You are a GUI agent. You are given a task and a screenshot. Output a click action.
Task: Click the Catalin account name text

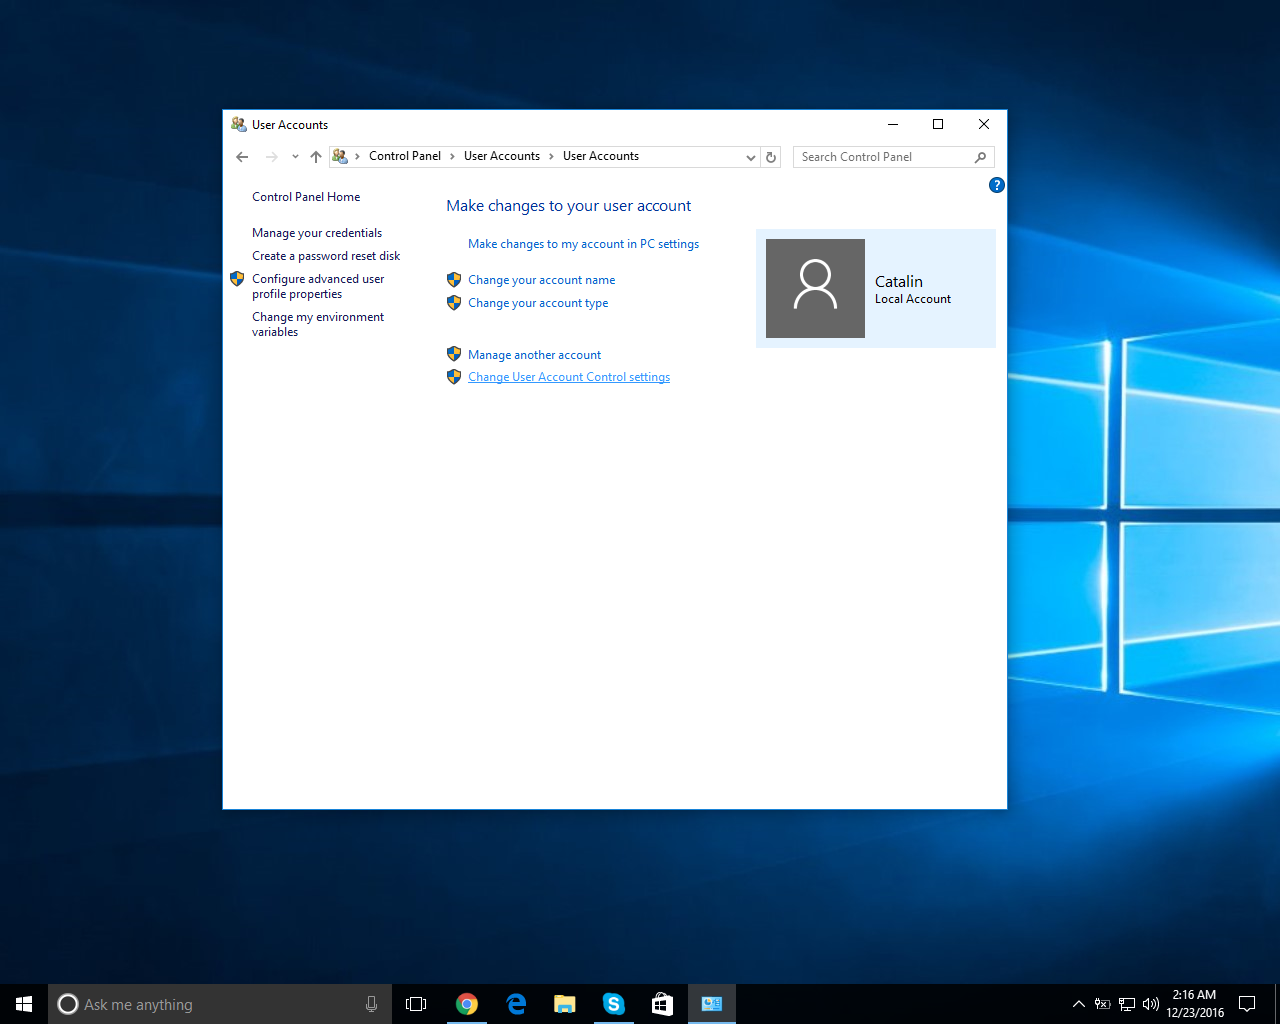(899, 282)
